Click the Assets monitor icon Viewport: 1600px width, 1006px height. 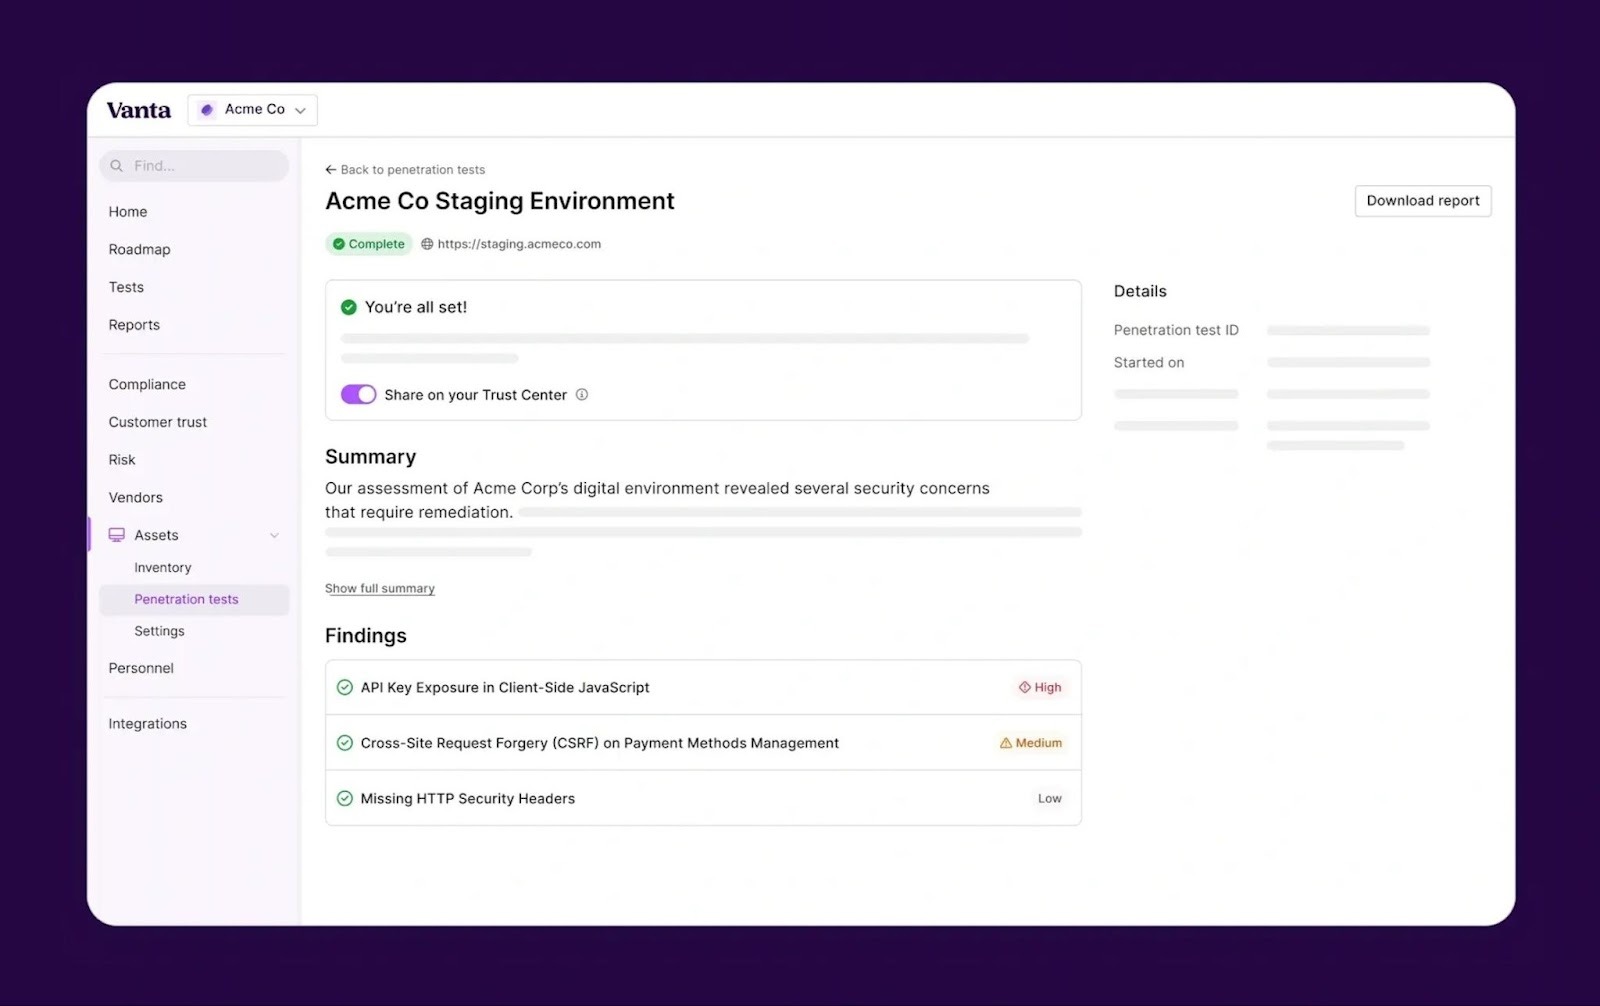tap(117, 535)
